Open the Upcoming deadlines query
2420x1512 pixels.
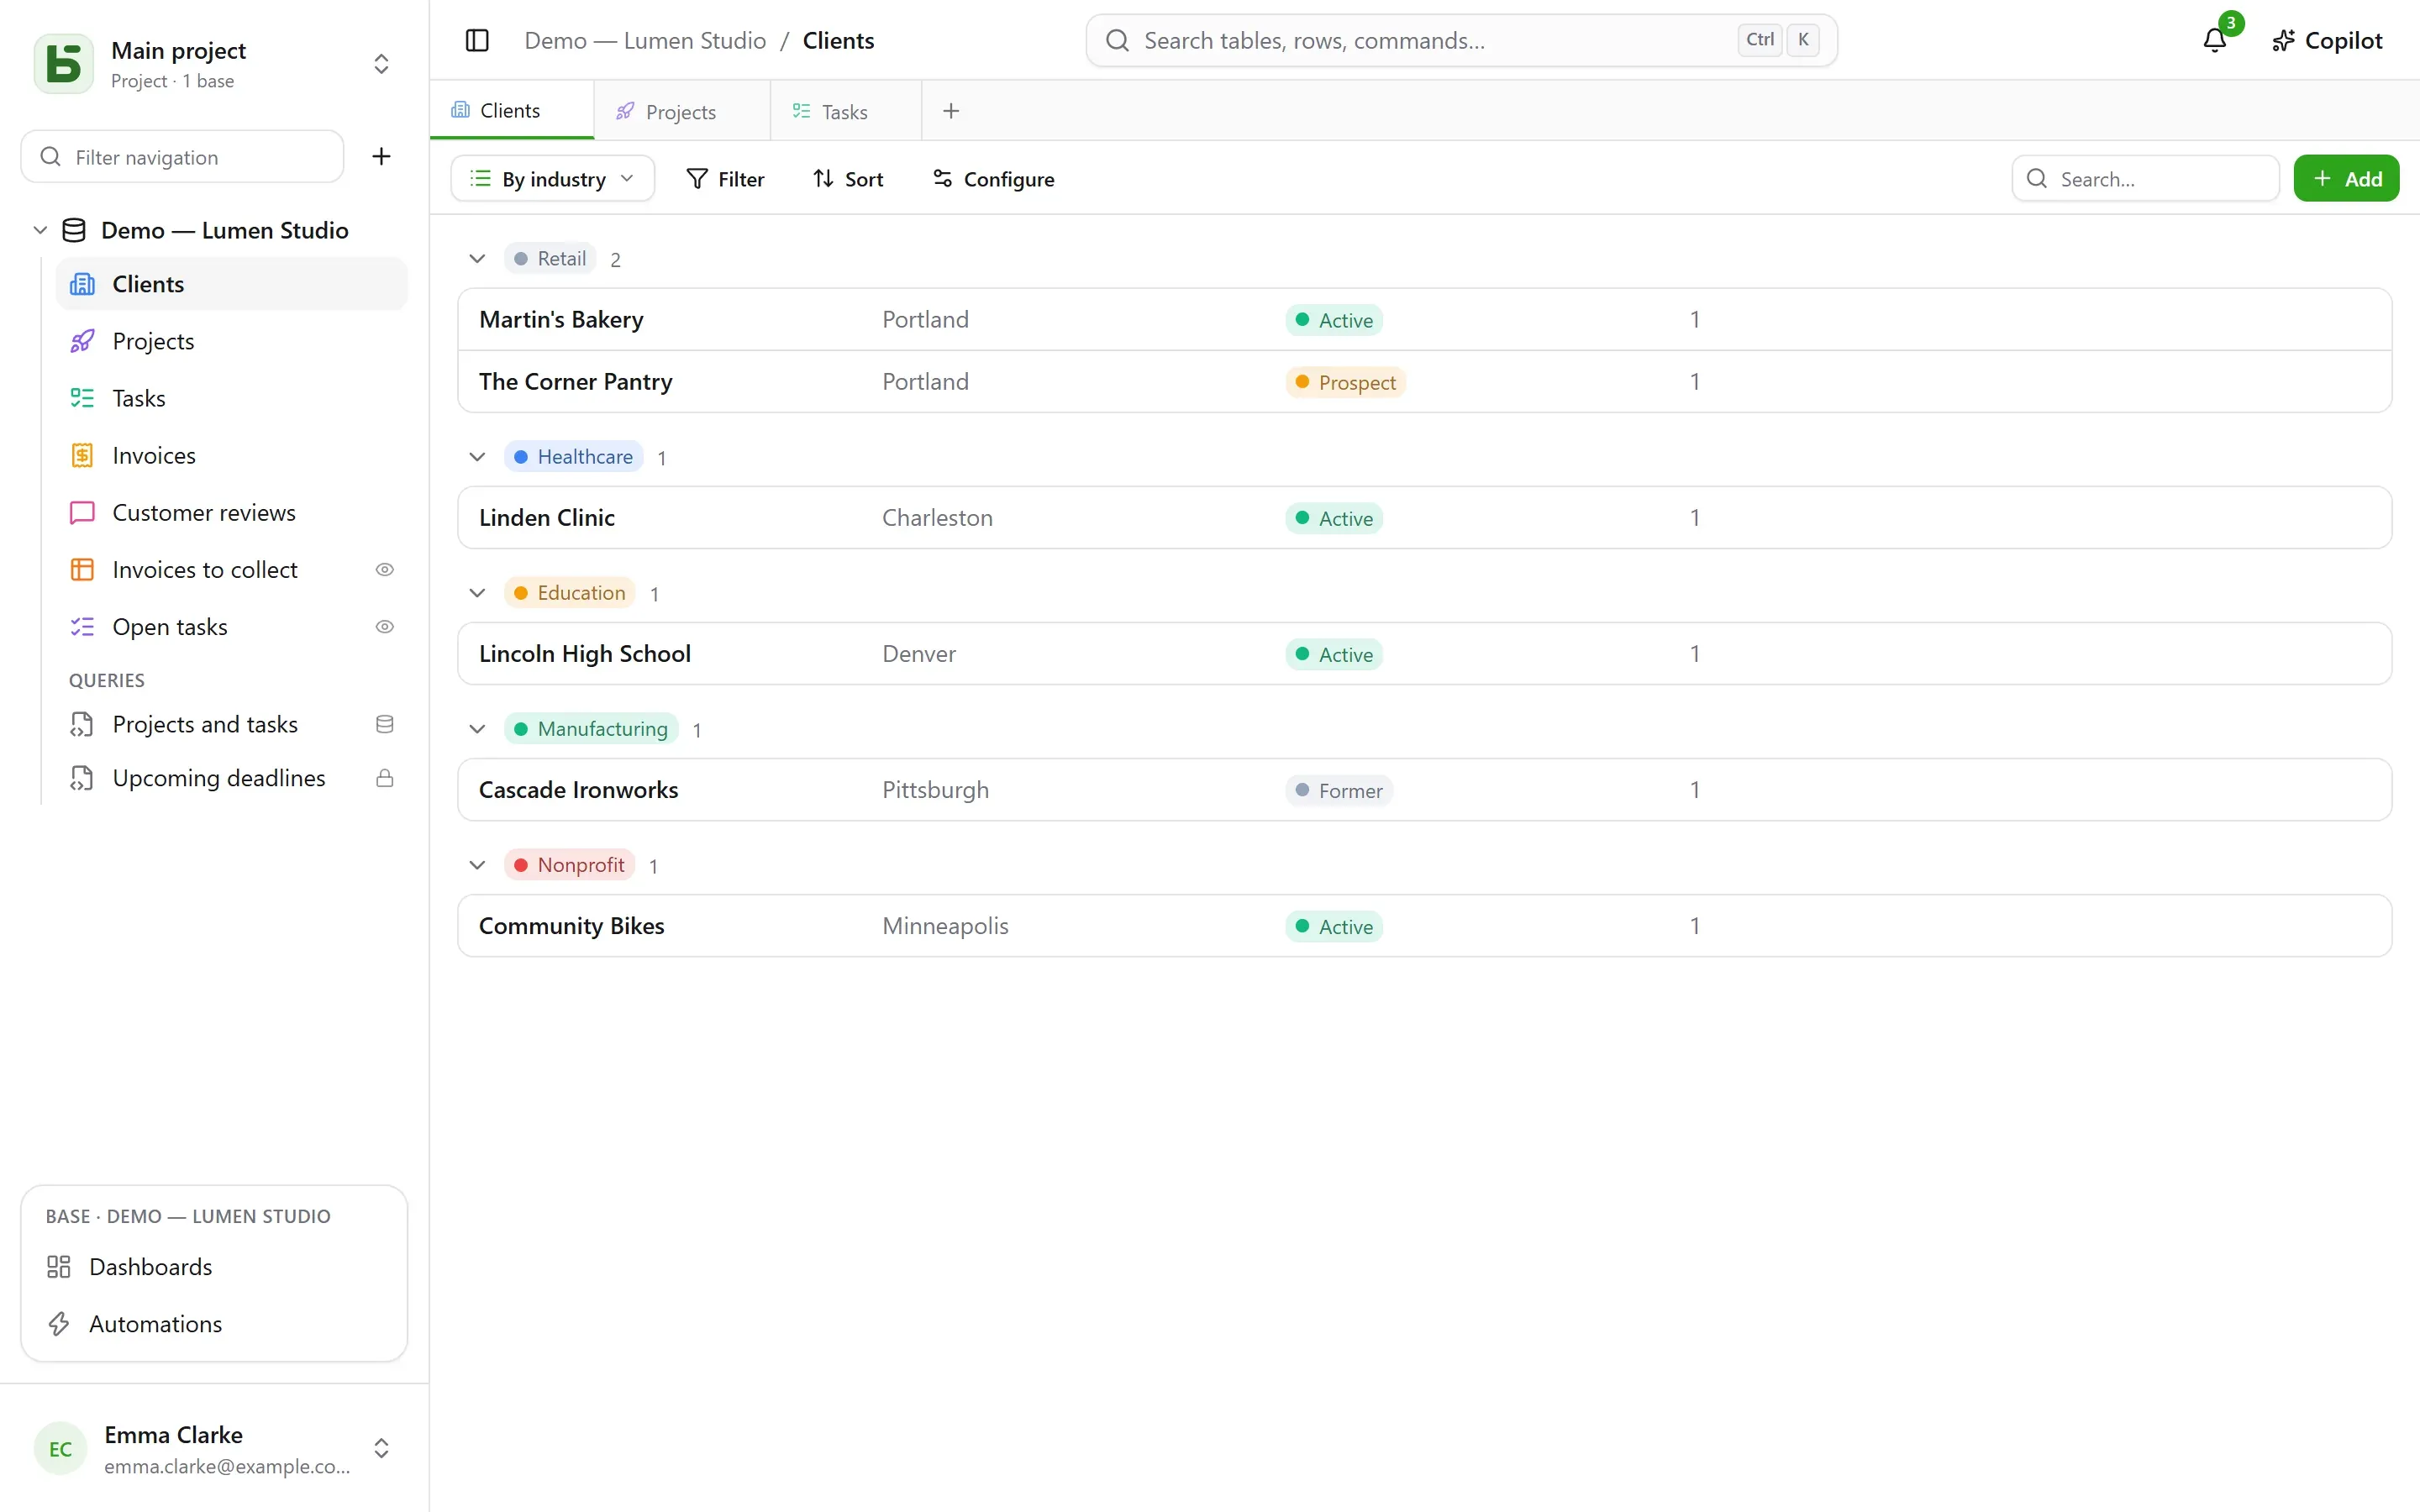[x=232, y=778]
